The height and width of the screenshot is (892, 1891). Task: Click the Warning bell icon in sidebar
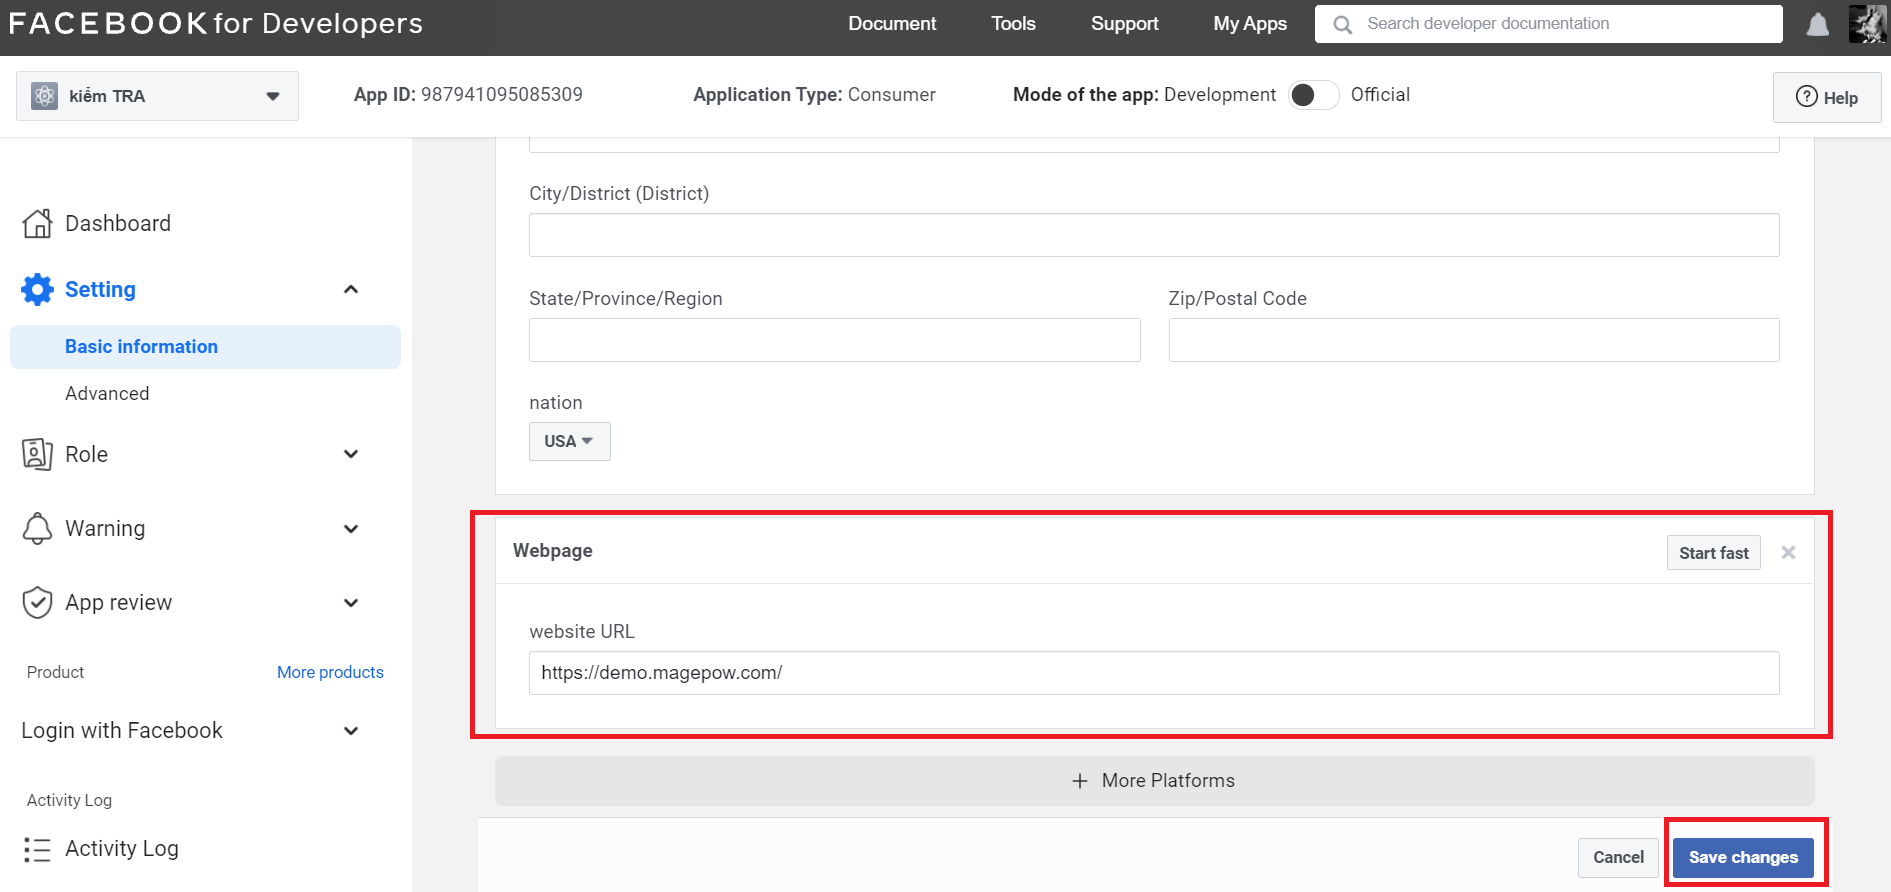click(x=37, y=528)
